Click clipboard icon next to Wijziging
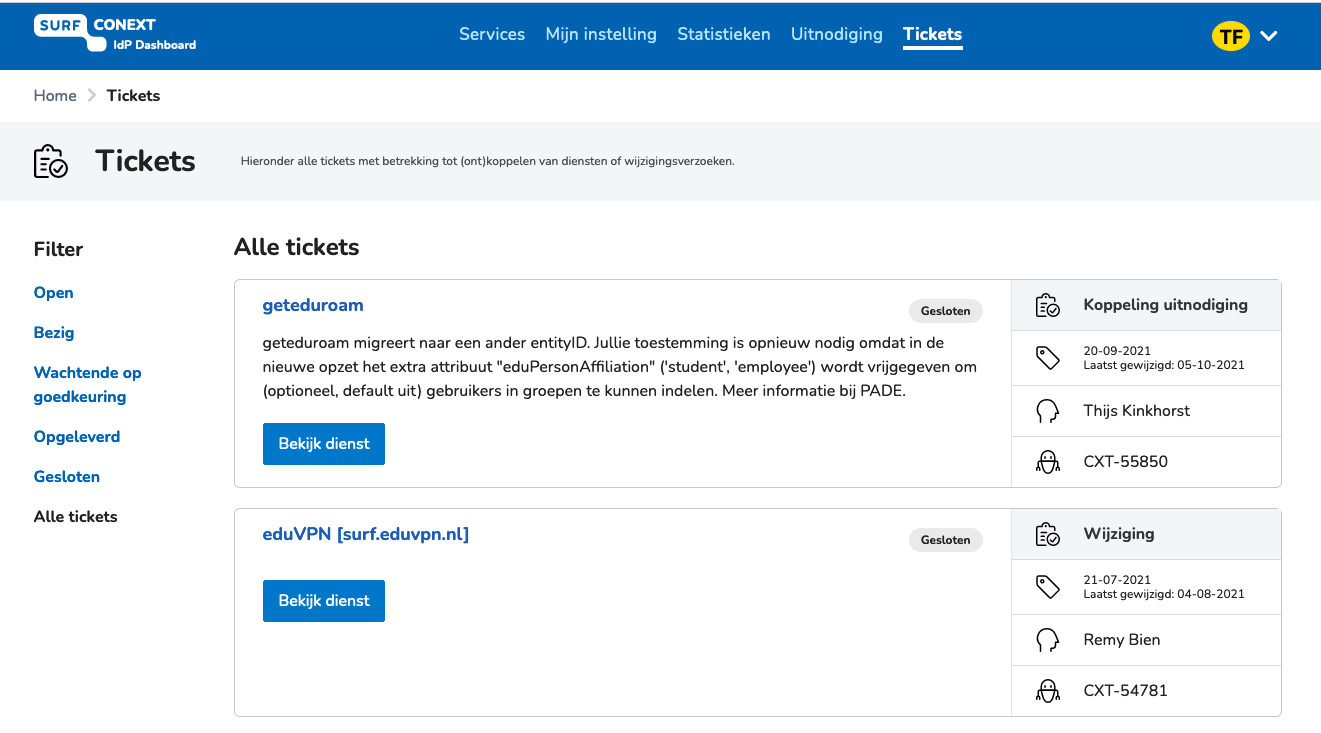The image size is (1321, 733). coord(1047,534)
